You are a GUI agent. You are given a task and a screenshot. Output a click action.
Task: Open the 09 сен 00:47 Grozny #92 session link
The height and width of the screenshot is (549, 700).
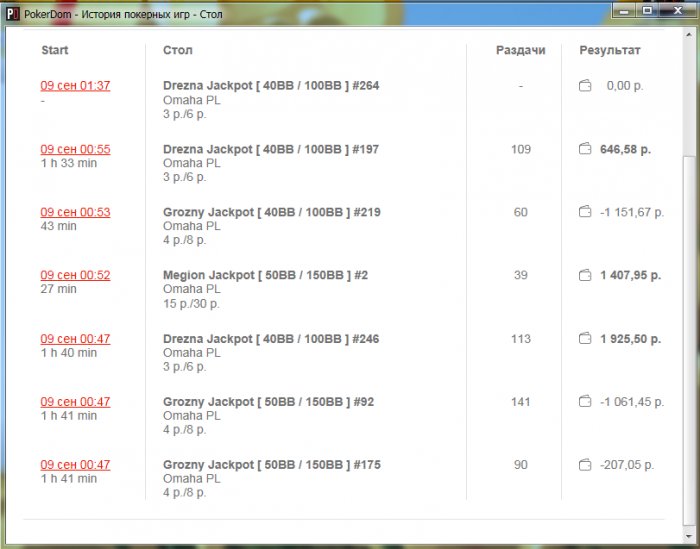click(75, 402)
